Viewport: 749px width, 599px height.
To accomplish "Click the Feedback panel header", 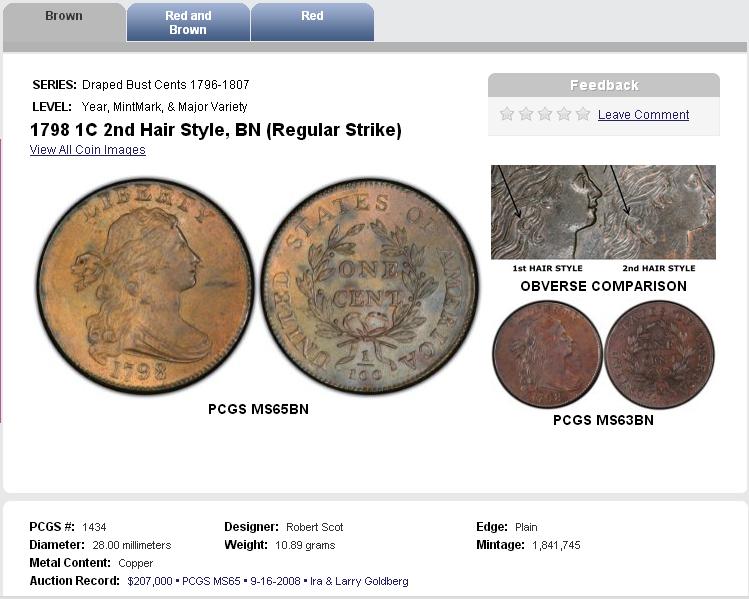I will (604, 85).
